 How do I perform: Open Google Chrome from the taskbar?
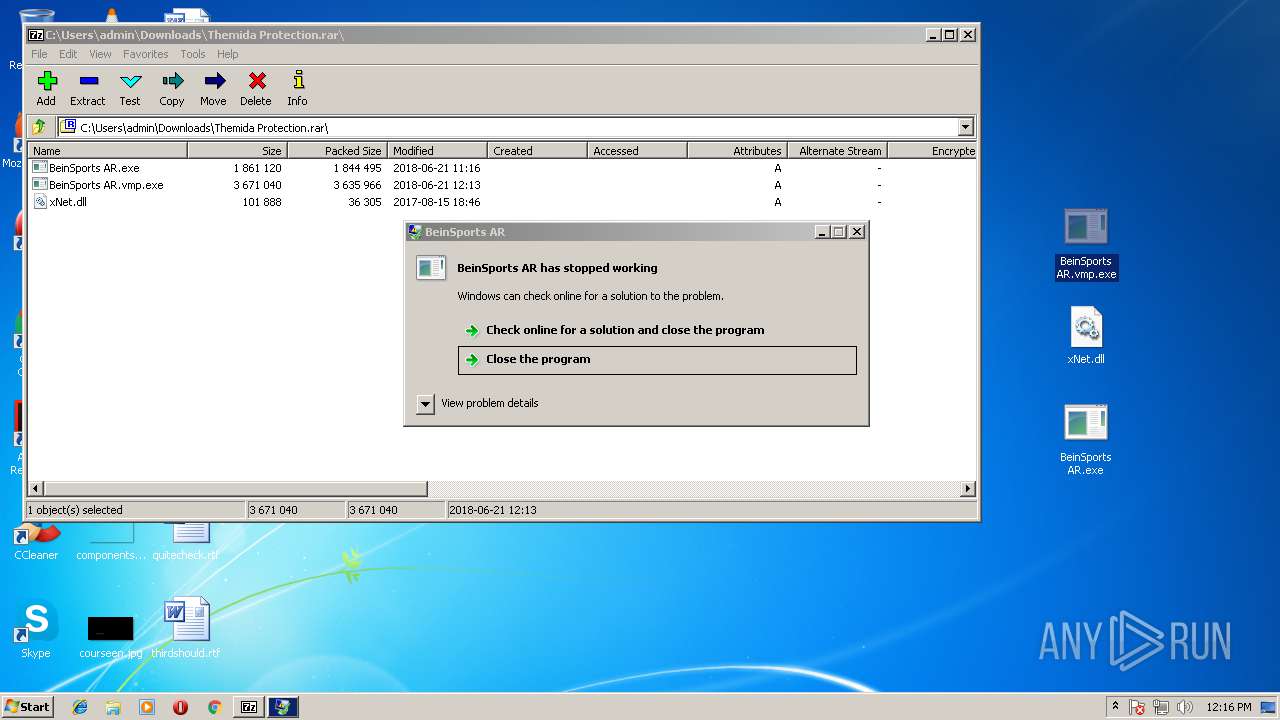point(214,707)
